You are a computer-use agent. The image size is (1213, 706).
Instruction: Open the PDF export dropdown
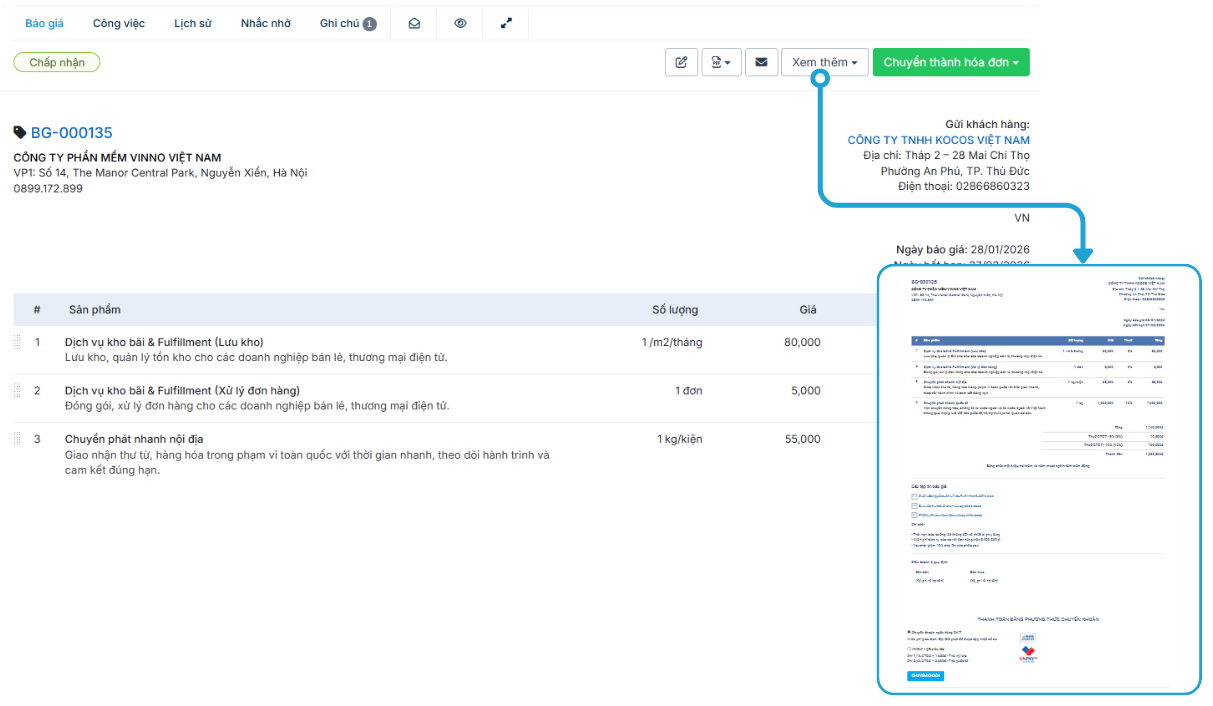(721, 62)
